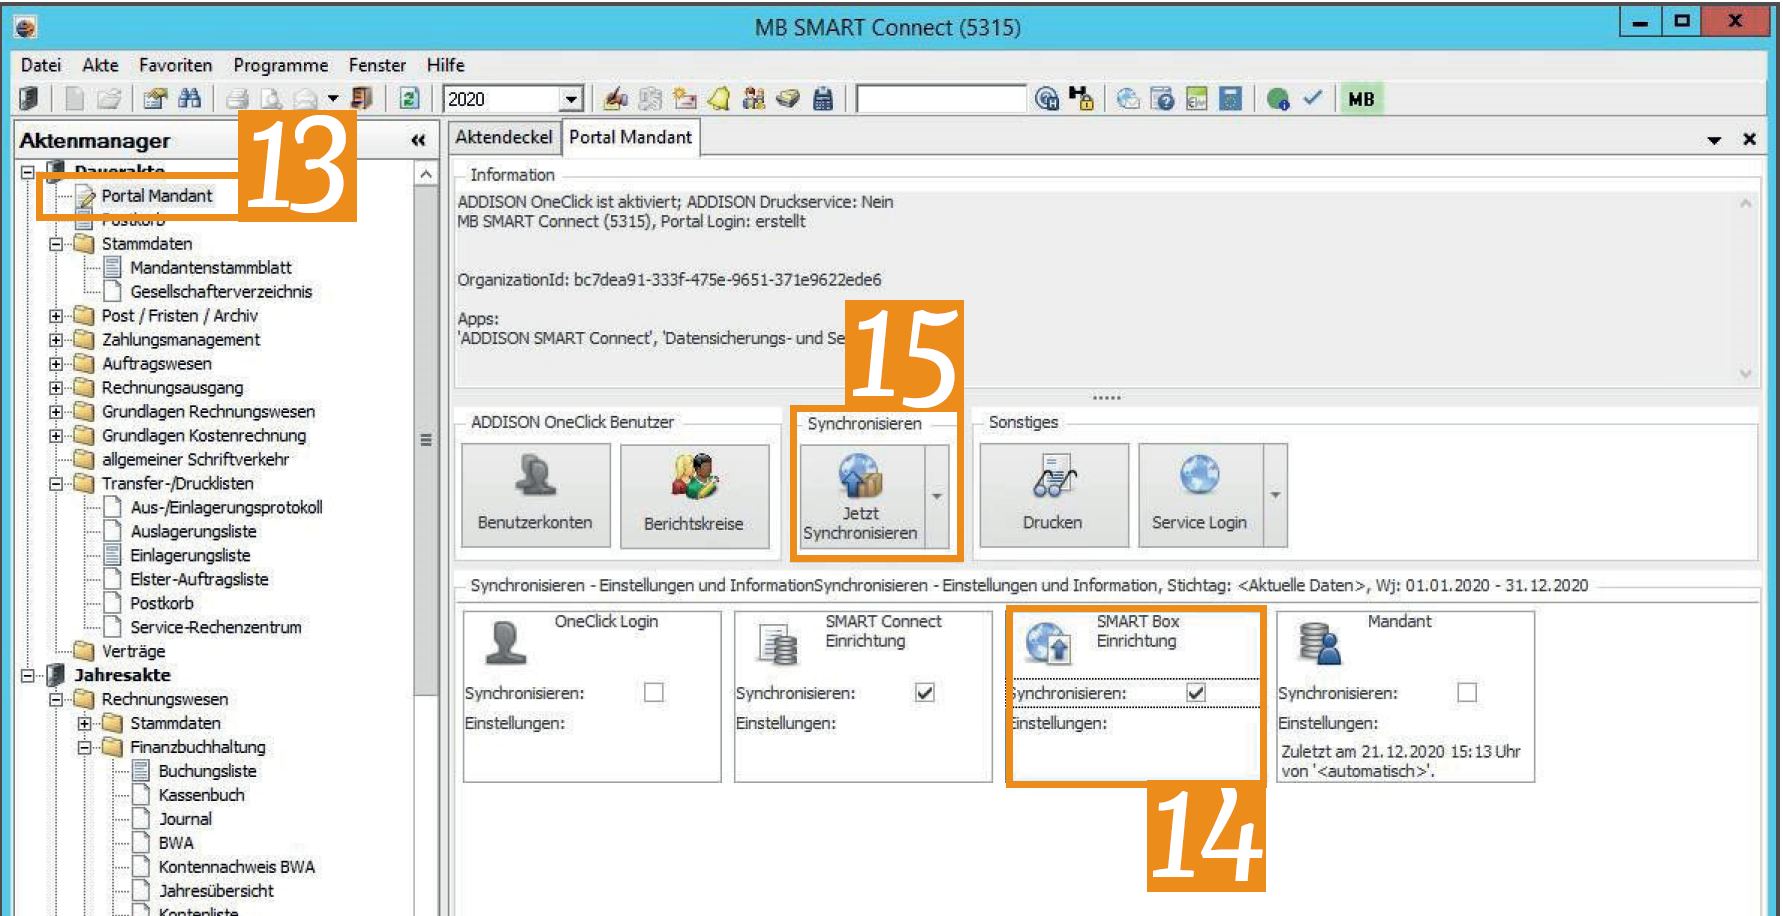Click the Service Login button
Screen dimensions: 1783x916
pos(1200,496)
